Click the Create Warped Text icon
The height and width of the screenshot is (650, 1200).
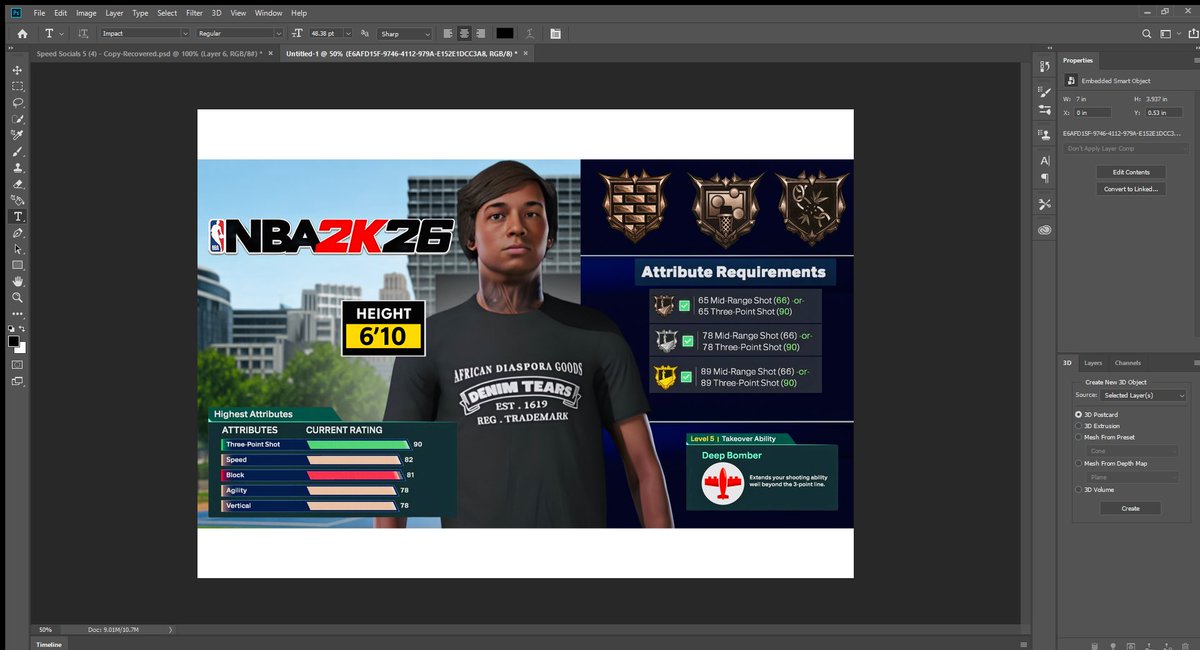(529, 33)
